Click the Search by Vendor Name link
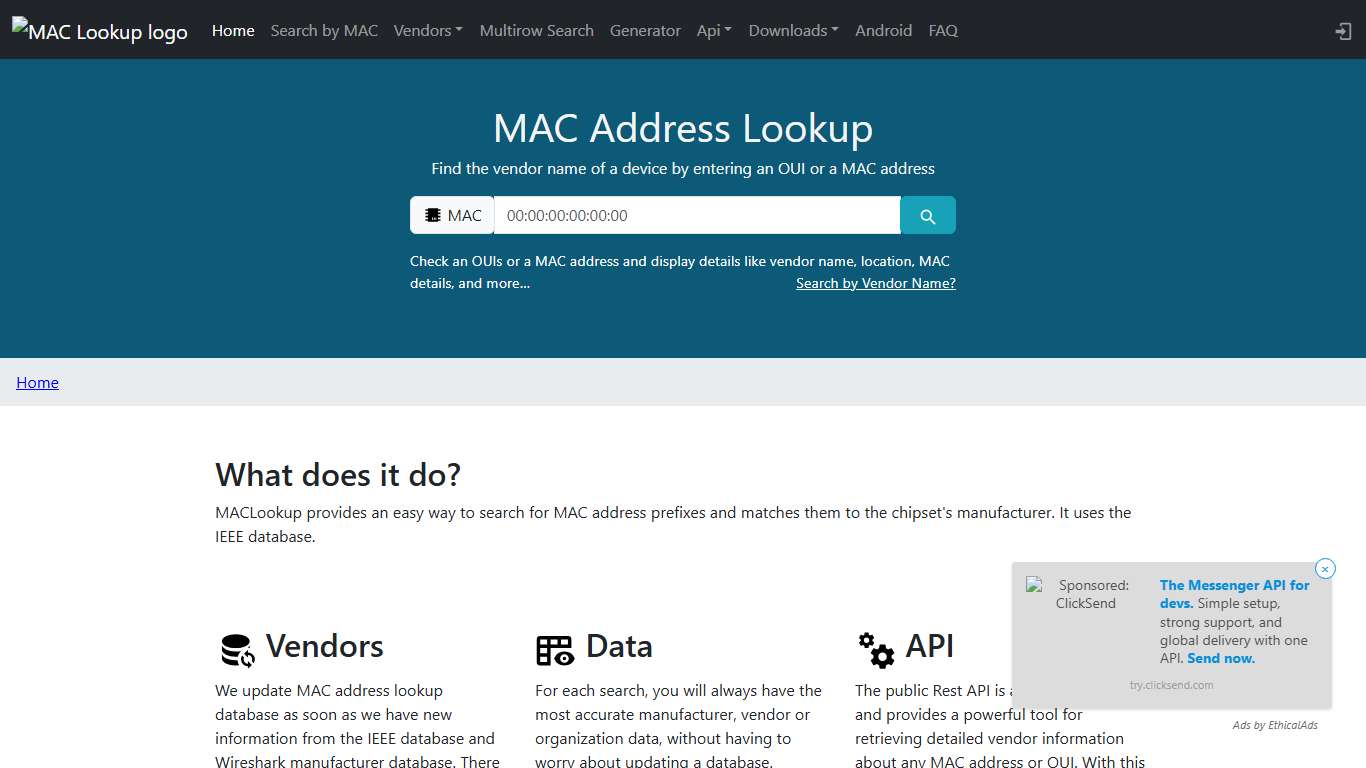This screenshot has width=1366, height=768. (x=876, y=283)
